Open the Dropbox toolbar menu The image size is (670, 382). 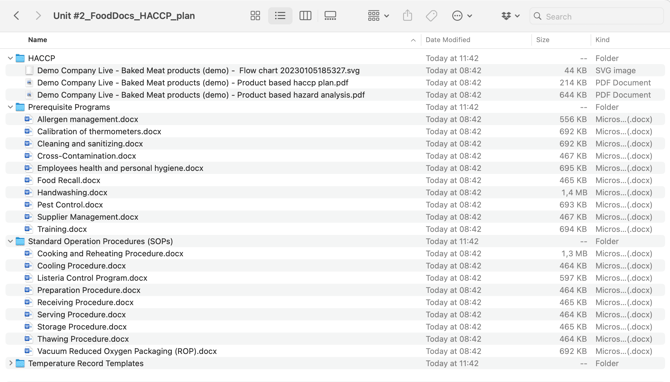[x=510, y=16]
